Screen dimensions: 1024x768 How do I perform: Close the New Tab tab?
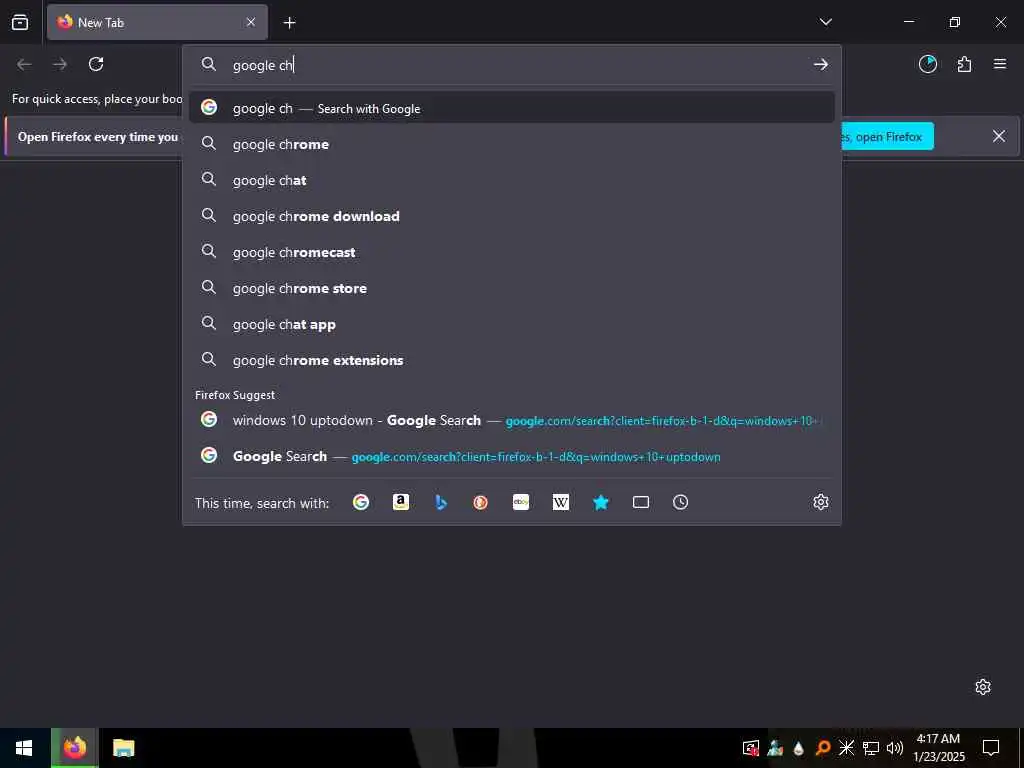click(x=251, y=22)
